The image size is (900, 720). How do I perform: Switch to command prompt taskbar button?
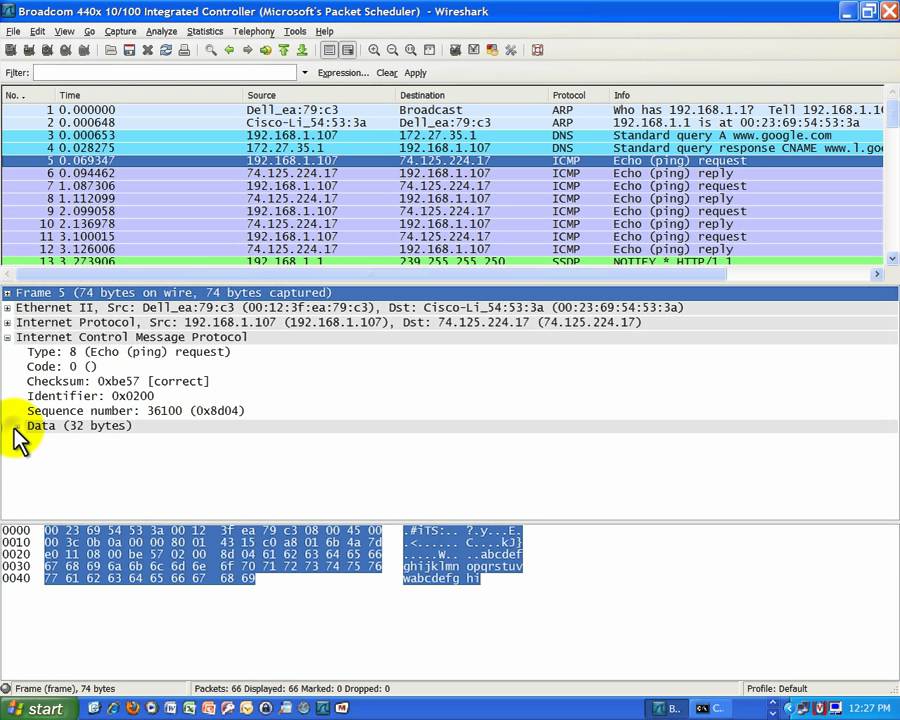pyautogui.click(x=710, y=709)
